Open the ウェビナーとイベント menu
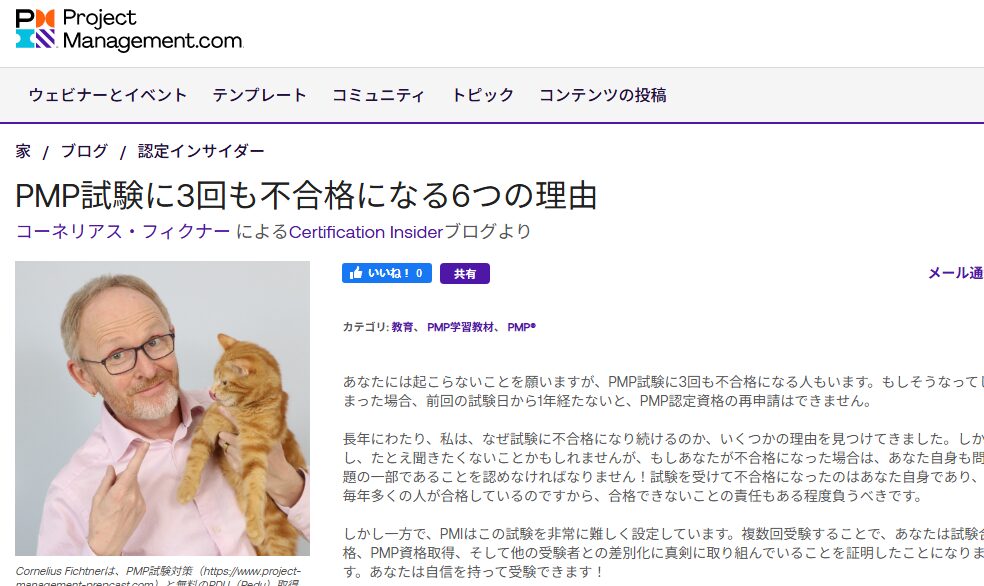Screen dimensions: 984x586 [x=108, y=95]
